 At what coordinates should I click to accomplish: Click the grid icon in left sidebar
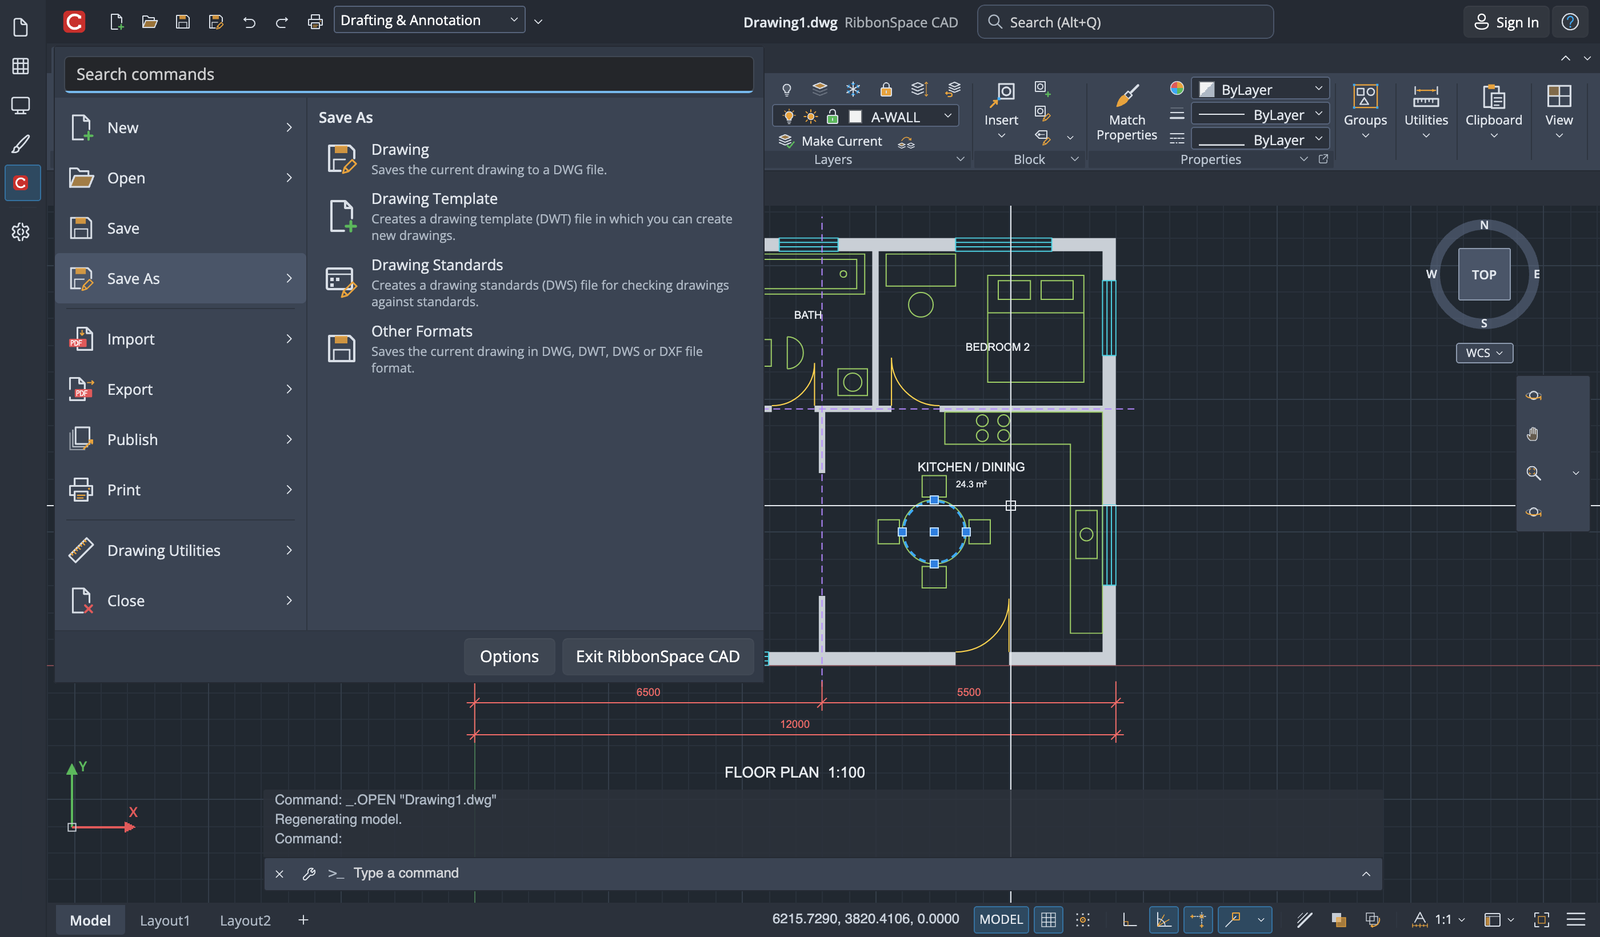point(20,66)
